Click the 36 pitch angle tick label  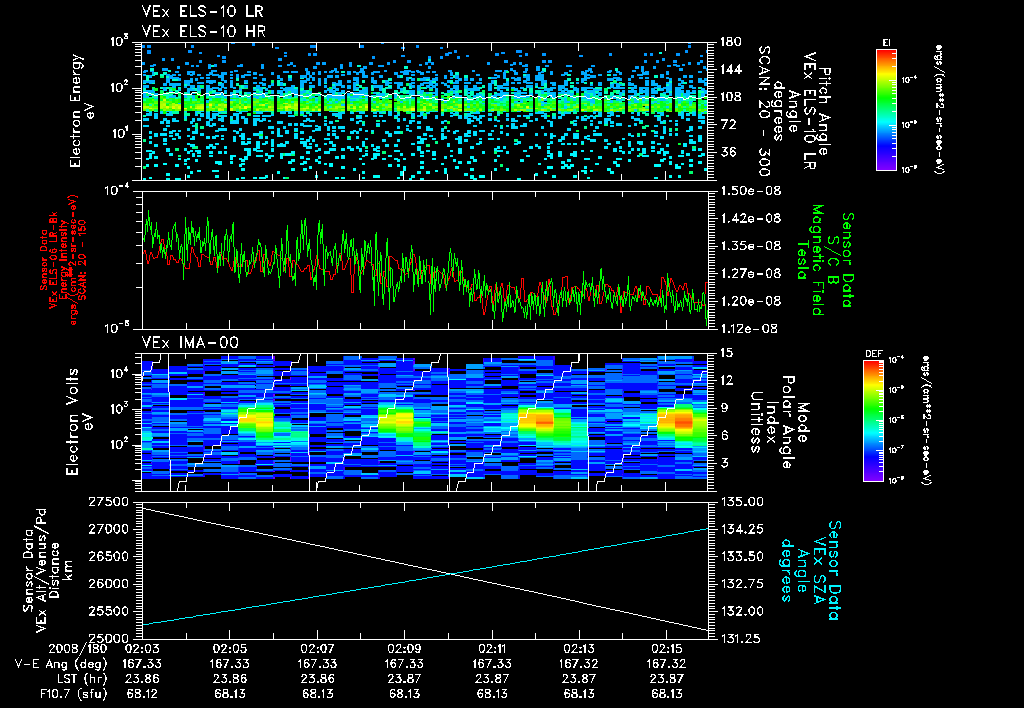(x=728, y=152)
